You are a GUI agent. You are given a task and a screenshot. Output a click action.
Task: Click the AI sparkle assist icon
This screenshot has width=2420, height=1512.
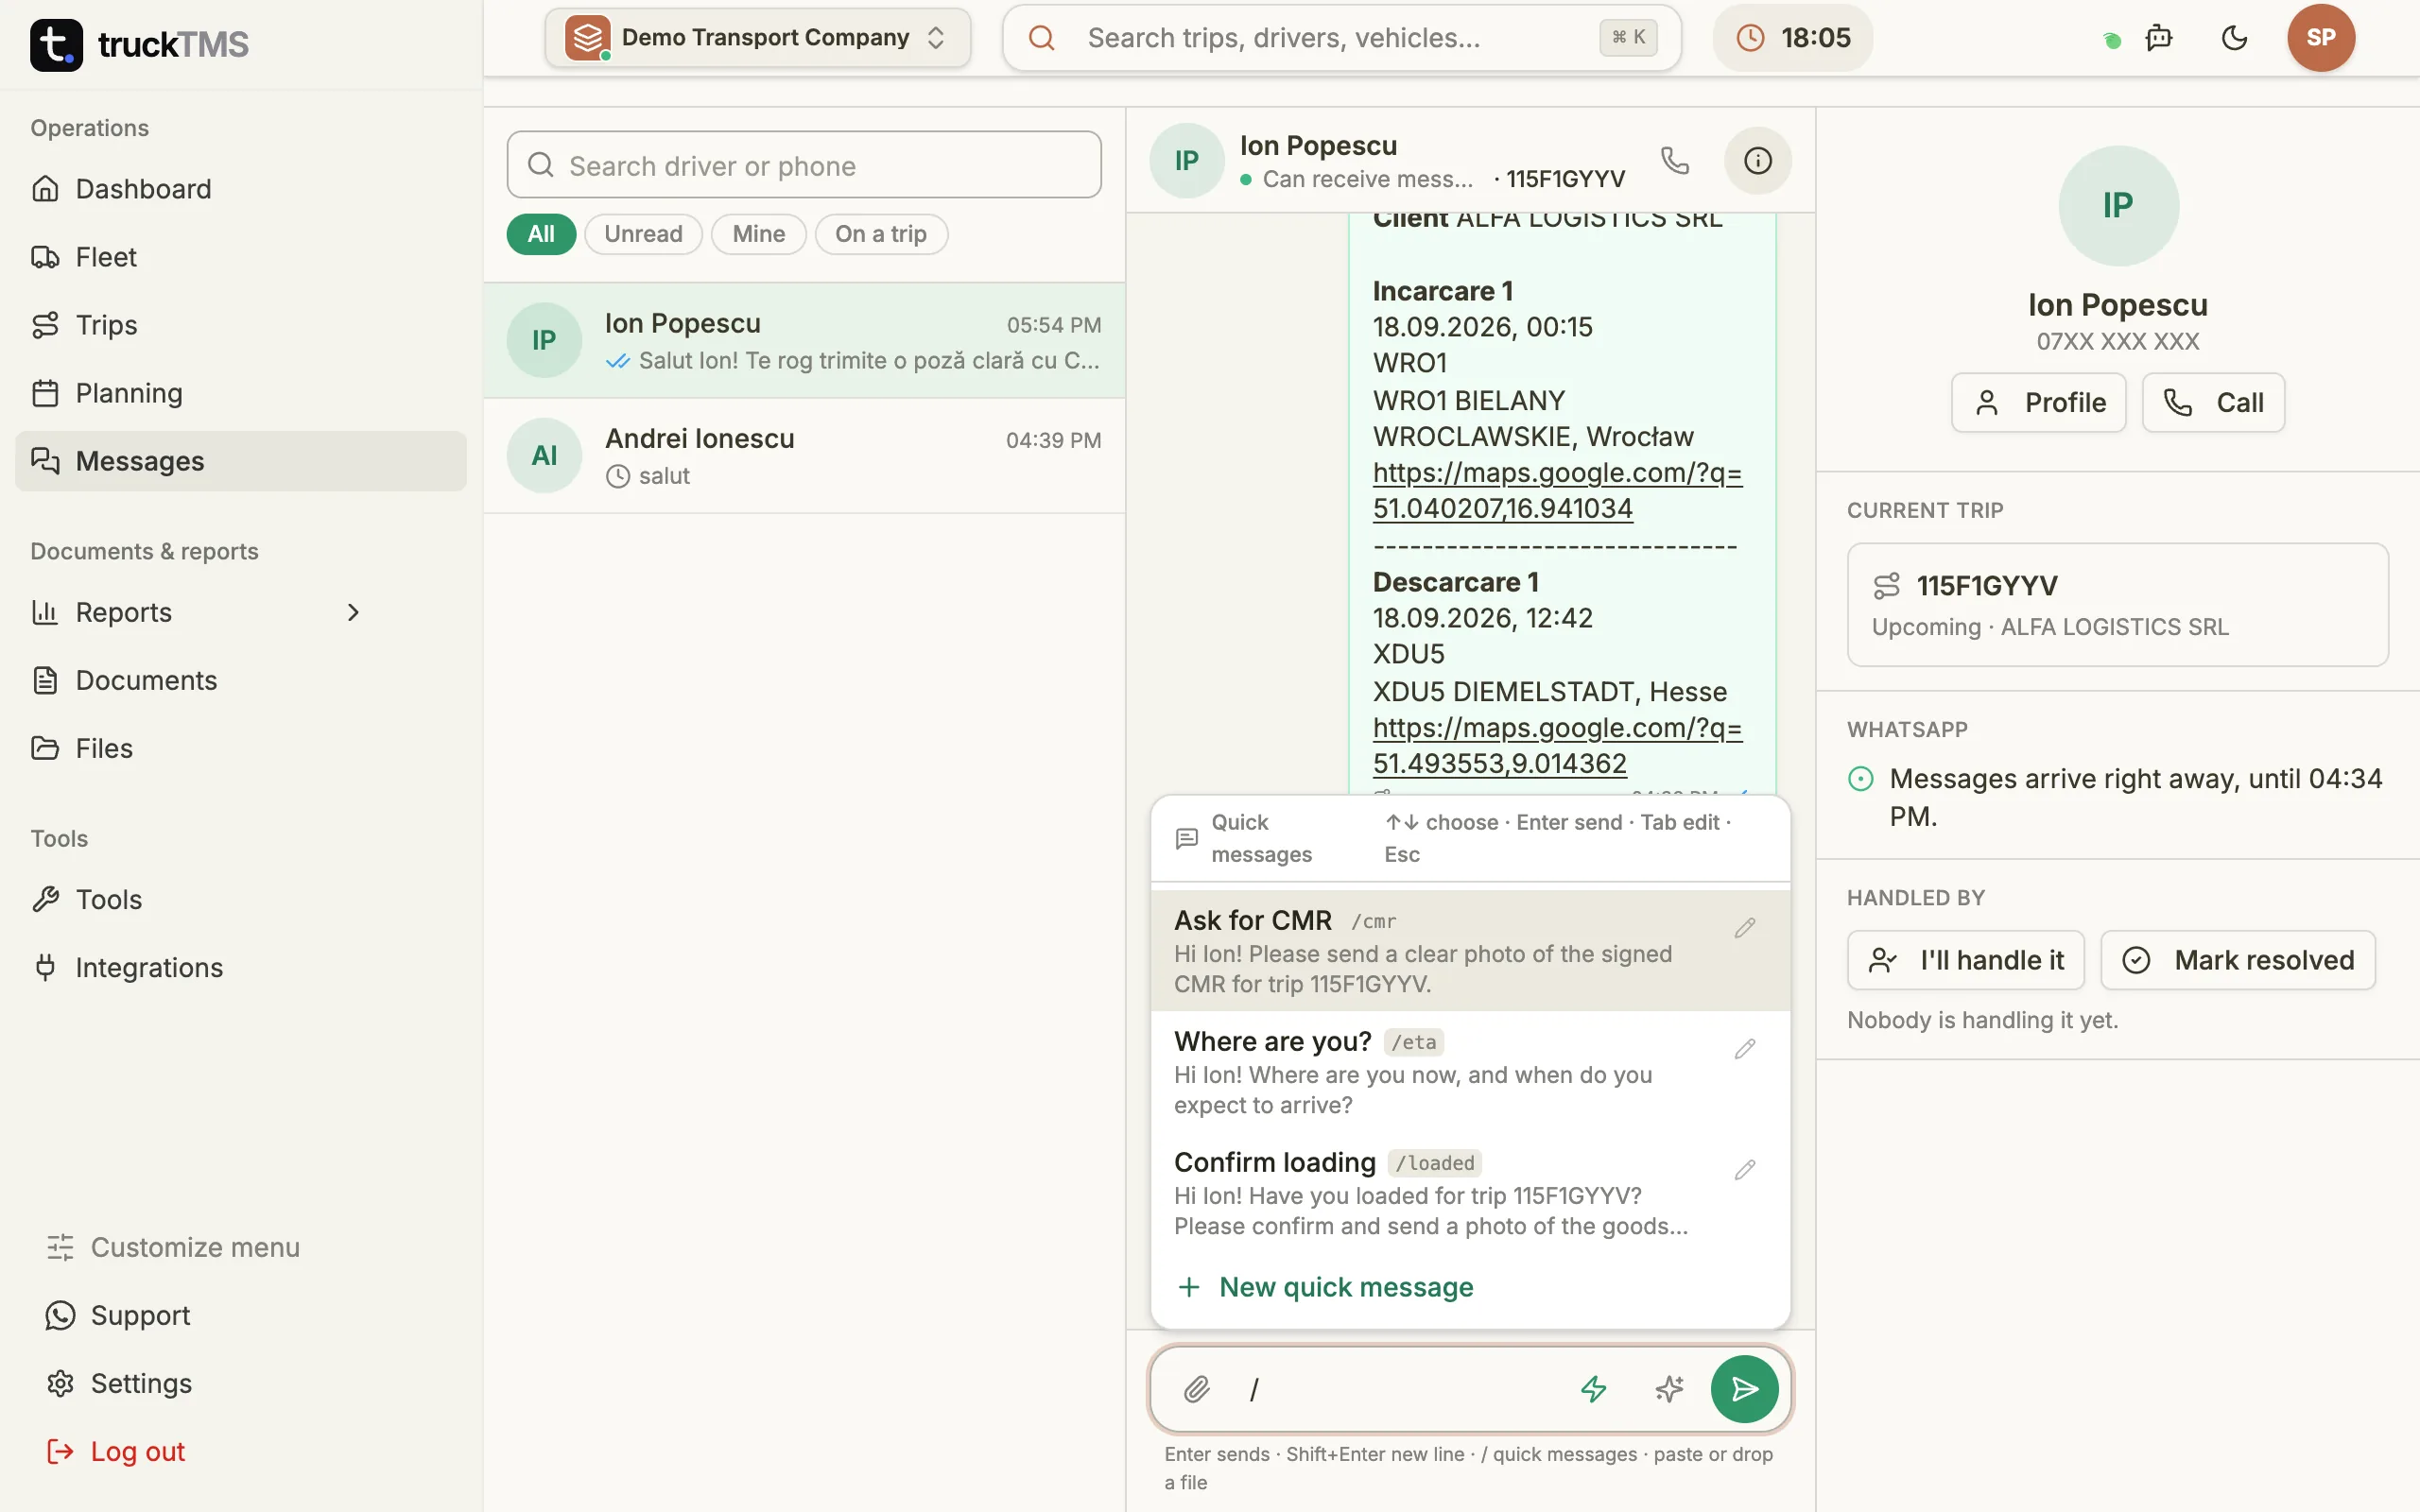(1669, 1389)
